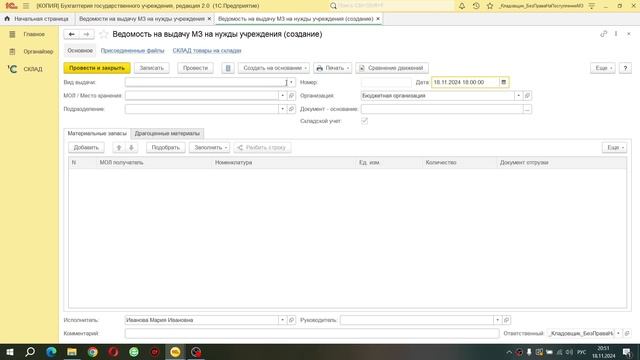The image size is (640, 360).
Task: Open the 1C main menu hamburger icon
Action: point(26,6)
